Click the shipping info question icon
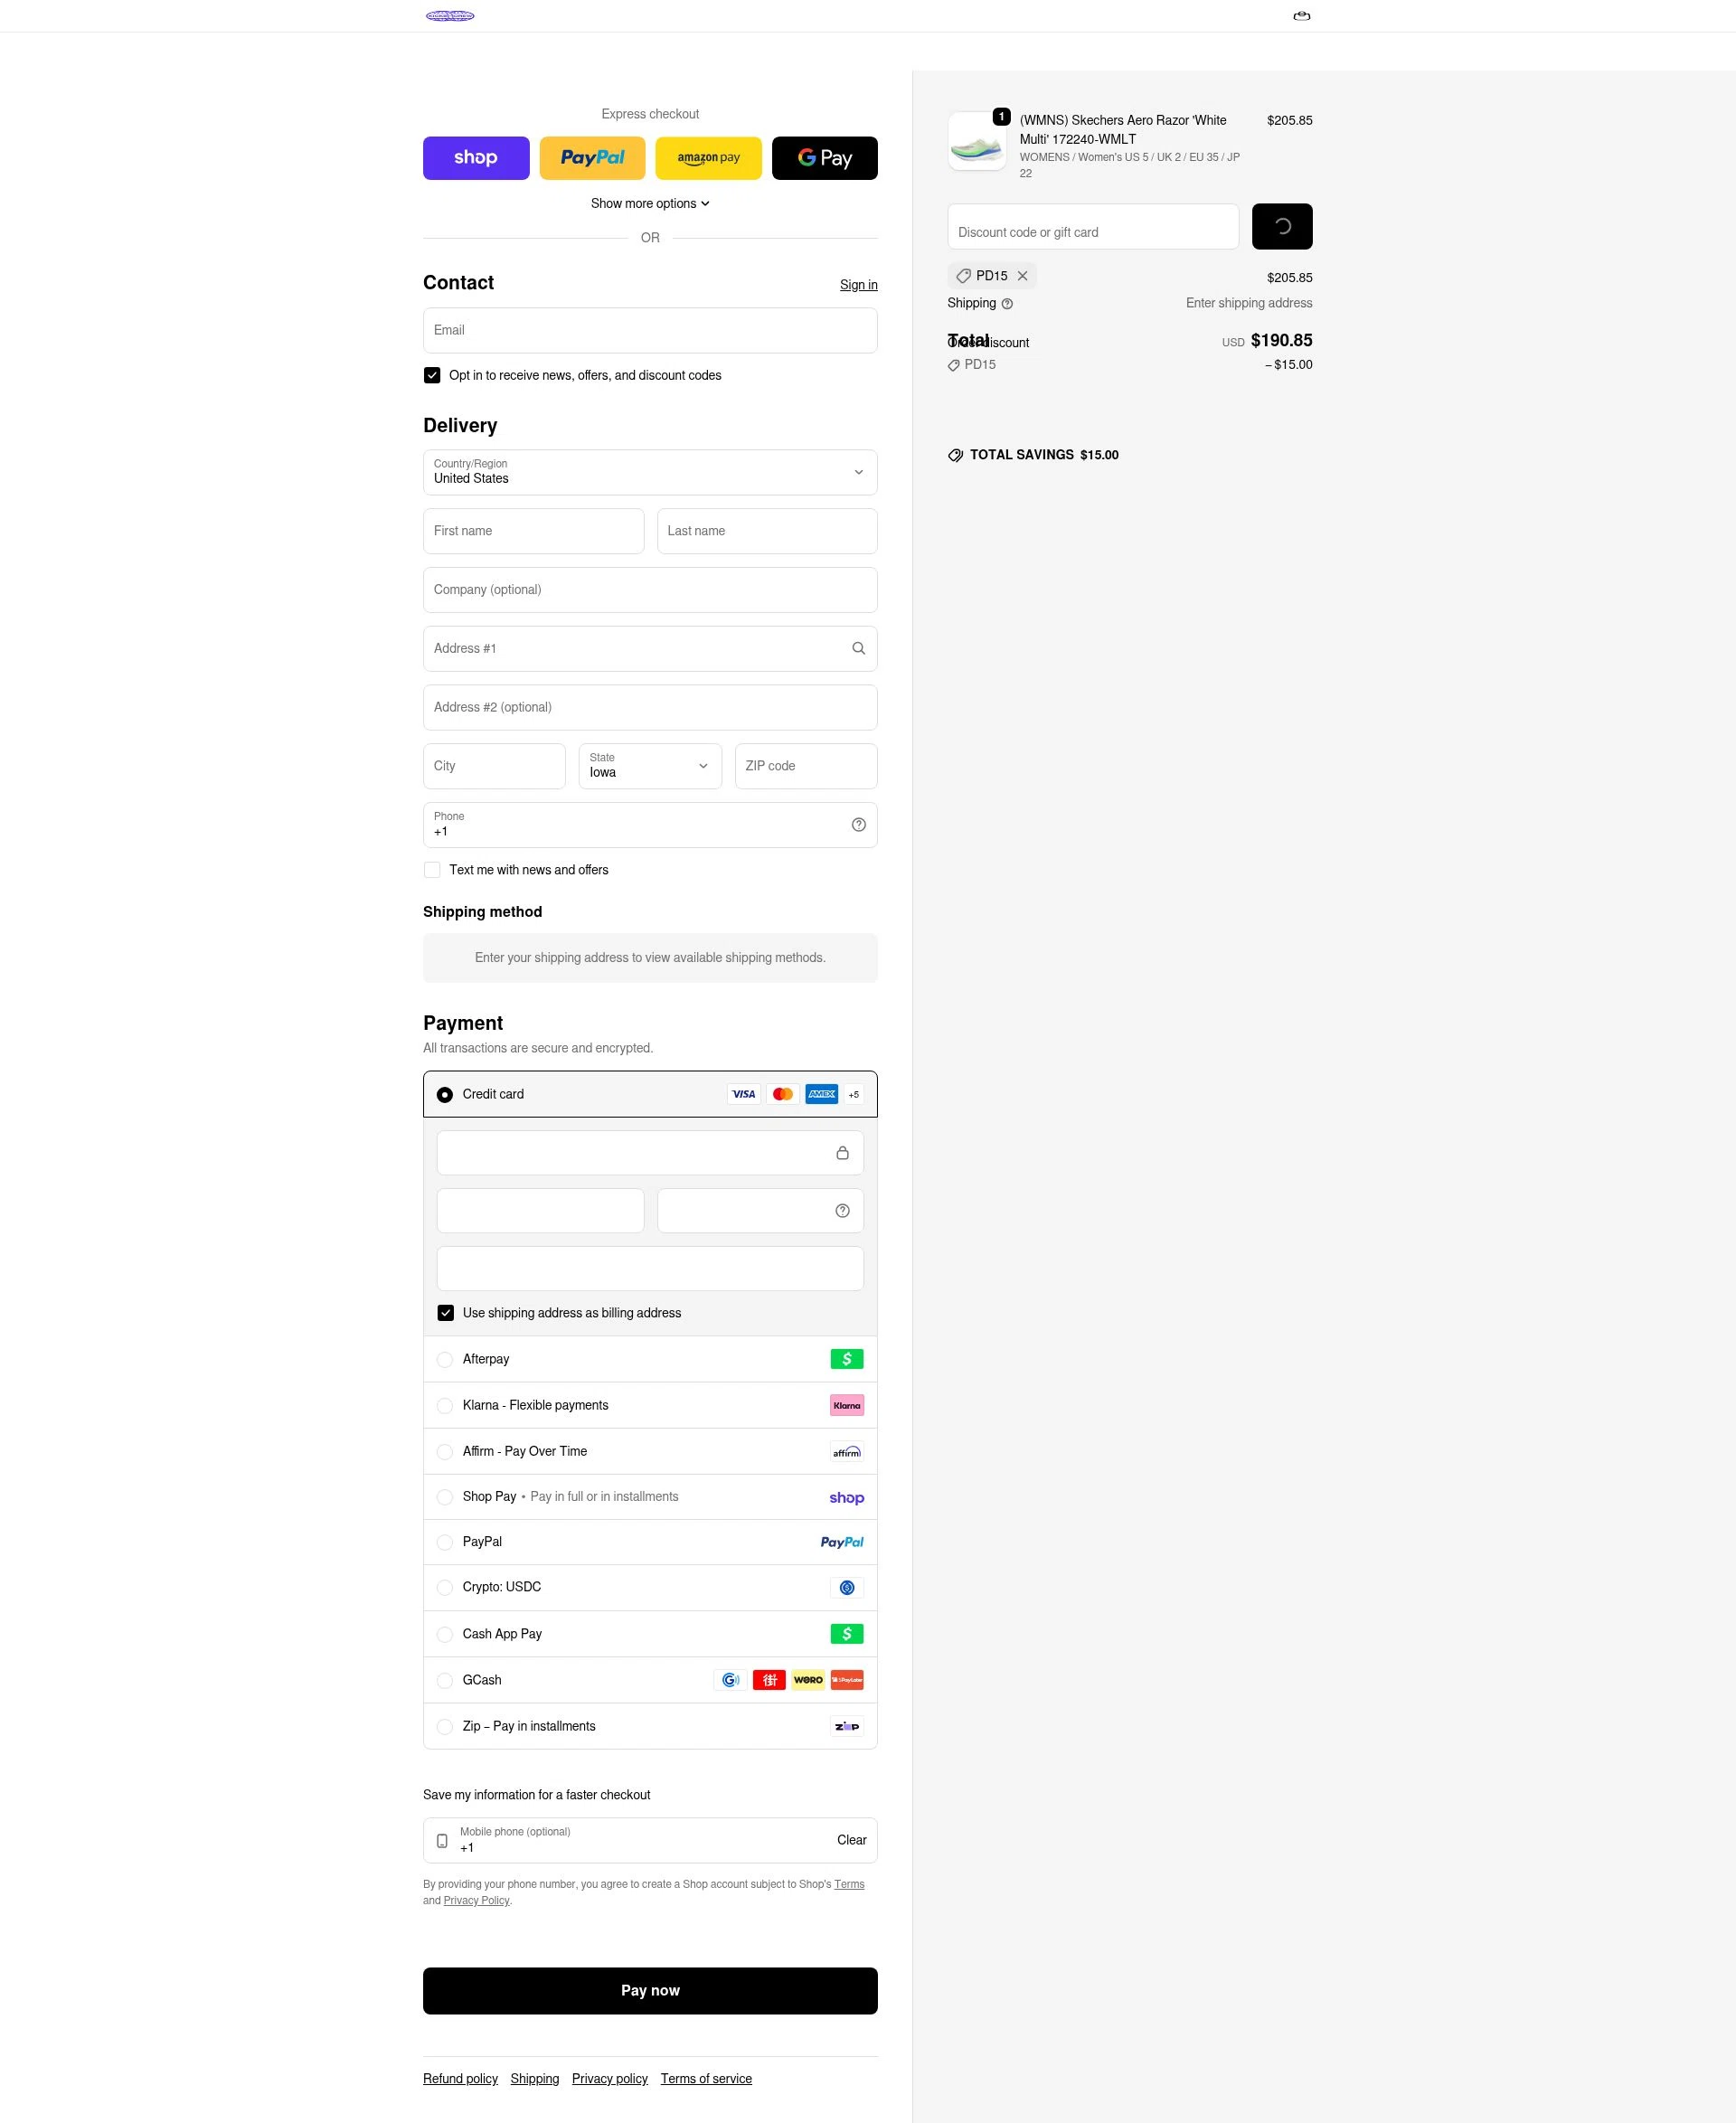This screenshot has height=2123, width=1736. pyautogui.click(x=1007, y=304)
